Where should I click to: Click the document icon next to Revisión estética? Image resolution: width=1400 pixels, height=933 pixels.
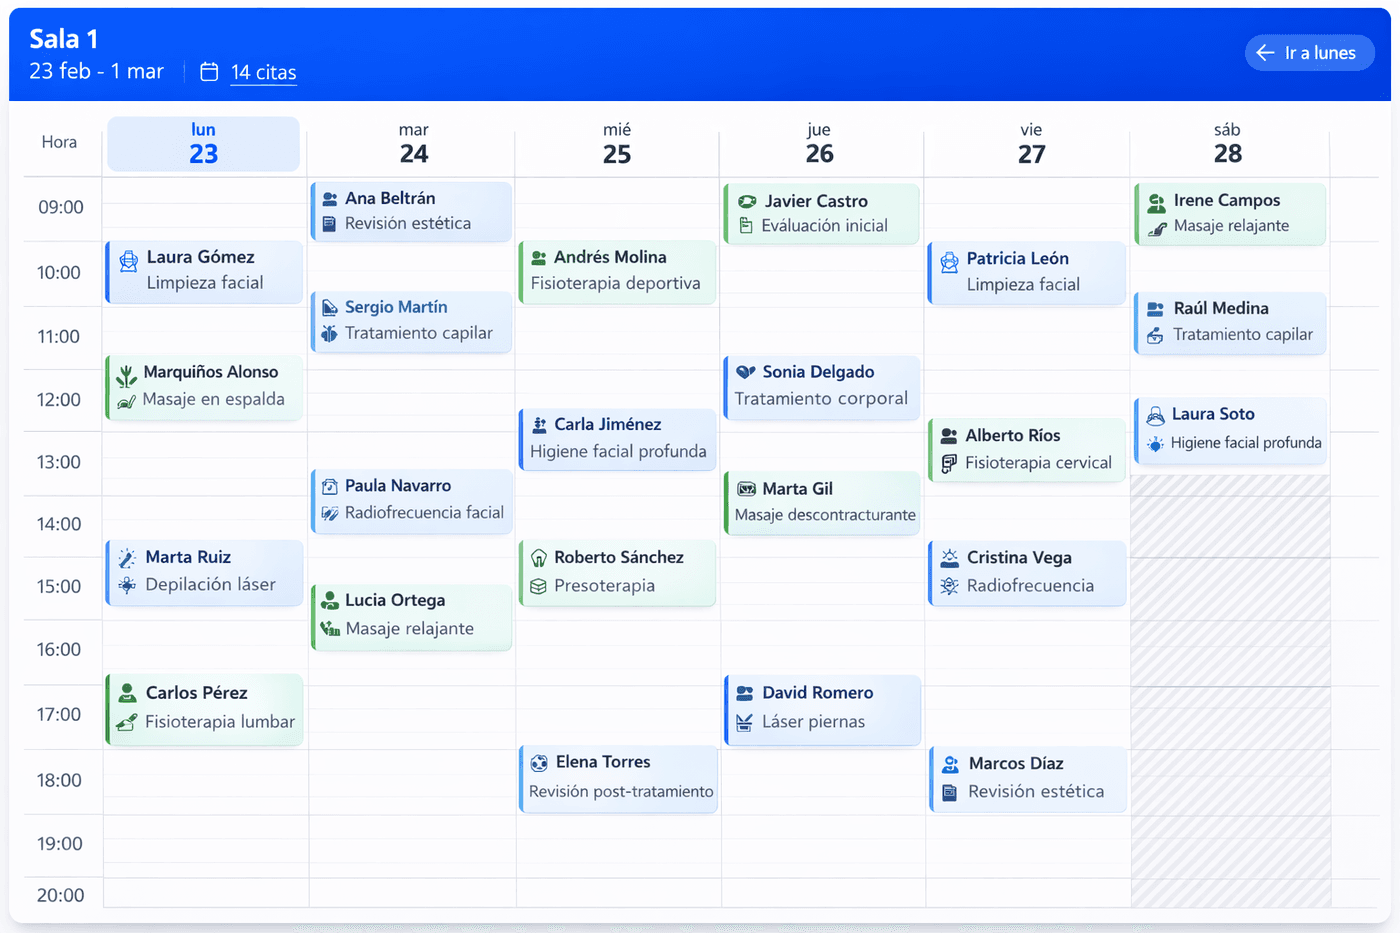coord(330,223)
